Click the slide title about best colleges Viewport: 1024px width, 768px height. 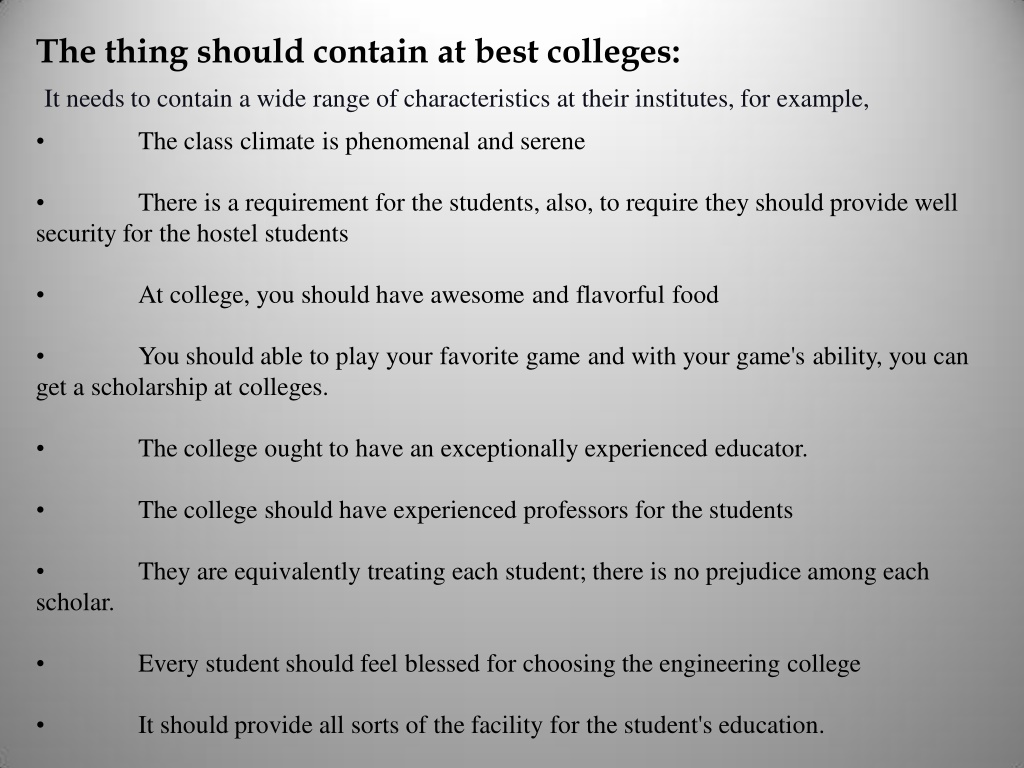[x=358, y=52]
